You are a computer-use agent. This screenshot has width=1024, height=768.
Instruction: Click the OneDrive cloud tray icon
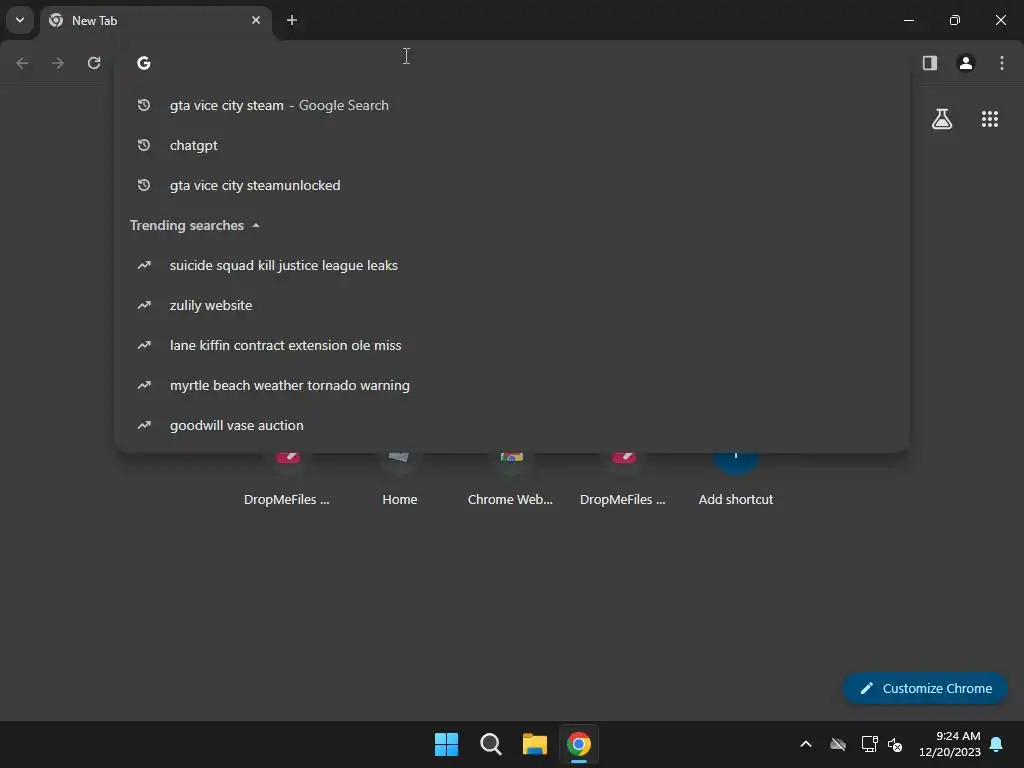(x=838, y=744)
